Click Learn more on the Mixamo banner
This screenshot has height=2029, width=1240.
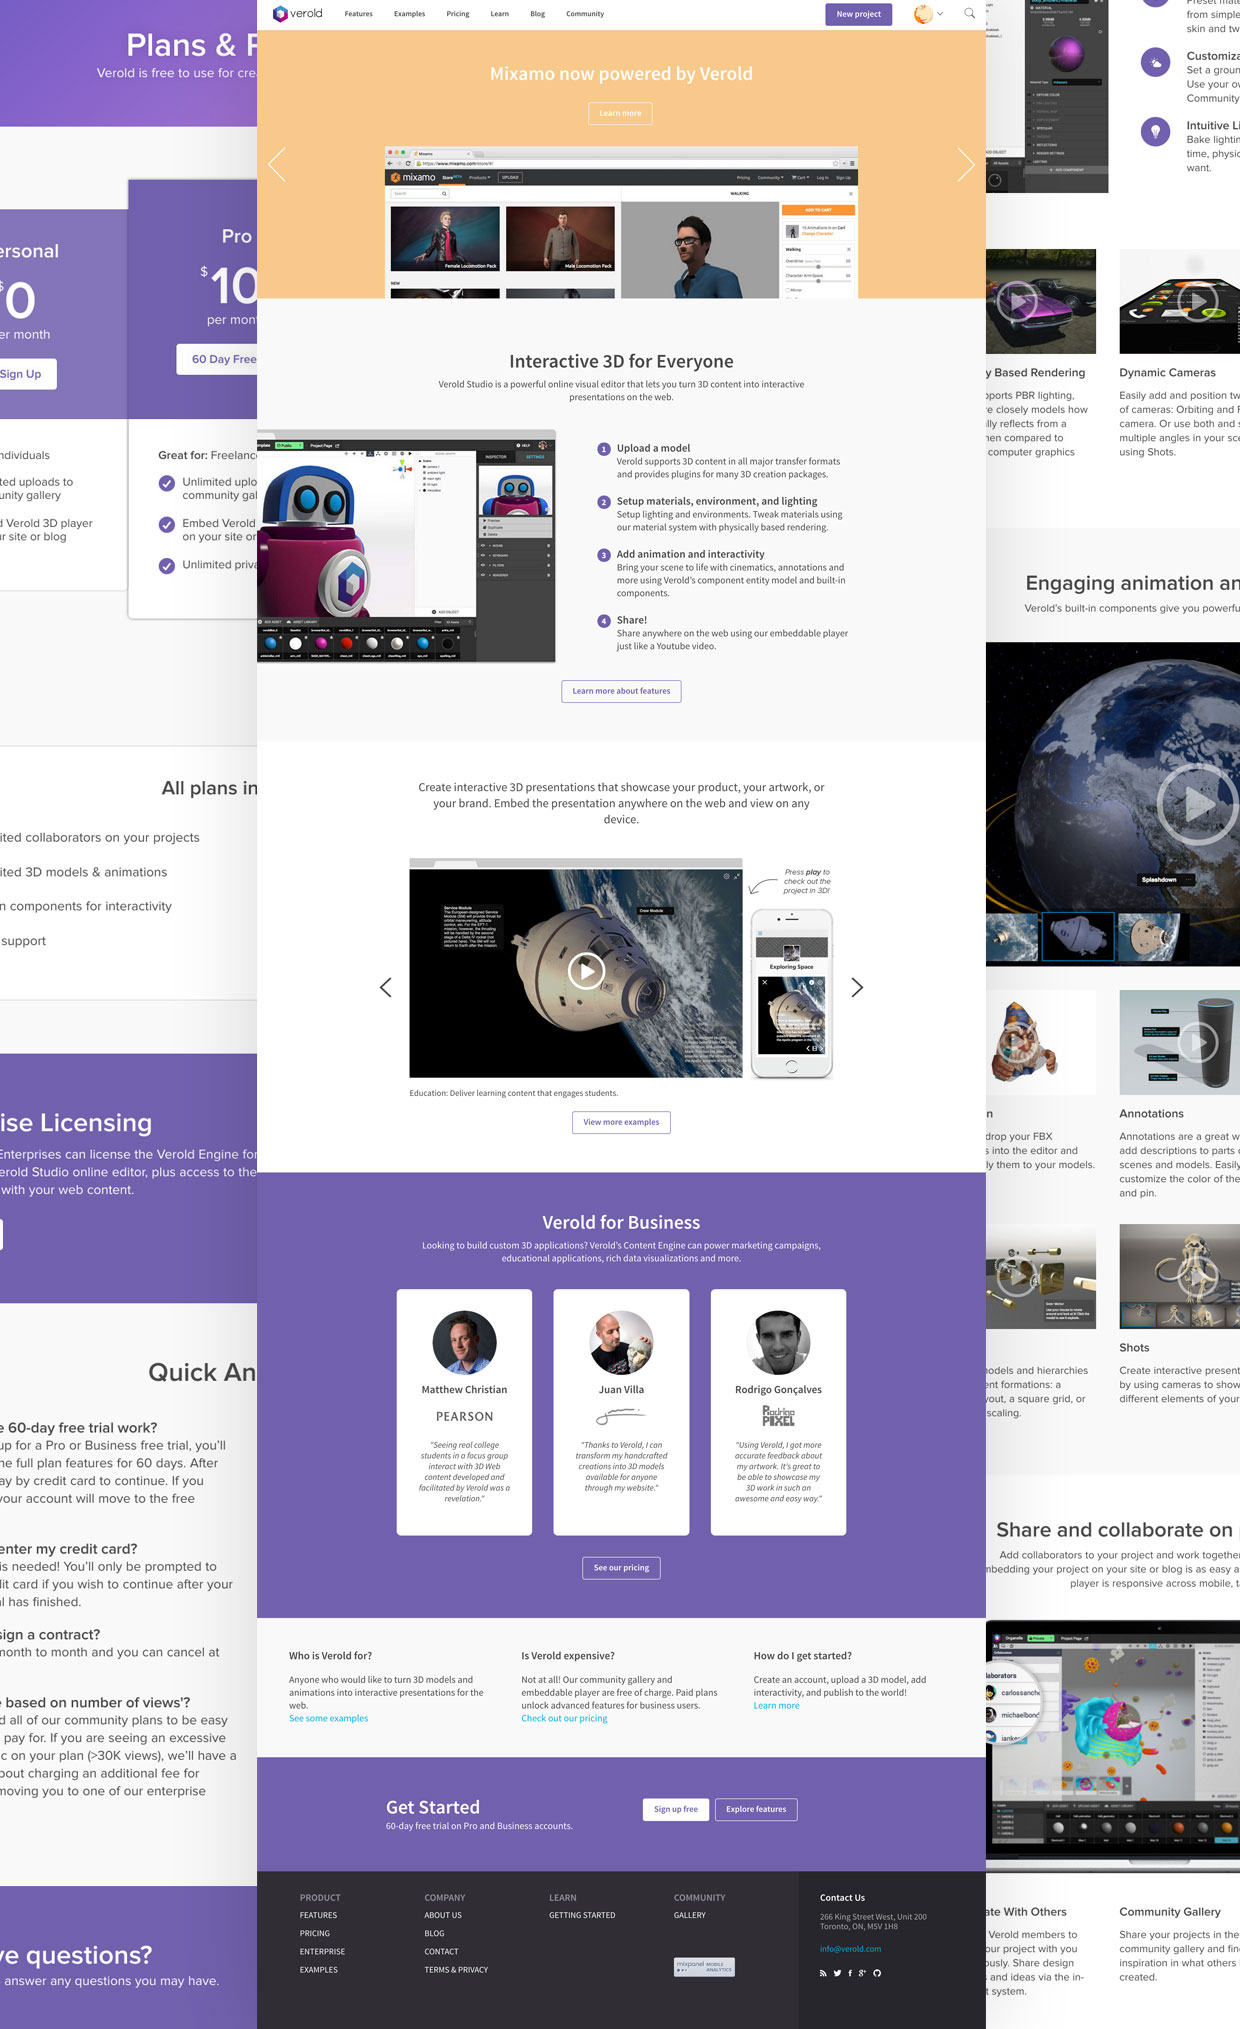coord(620,113)
